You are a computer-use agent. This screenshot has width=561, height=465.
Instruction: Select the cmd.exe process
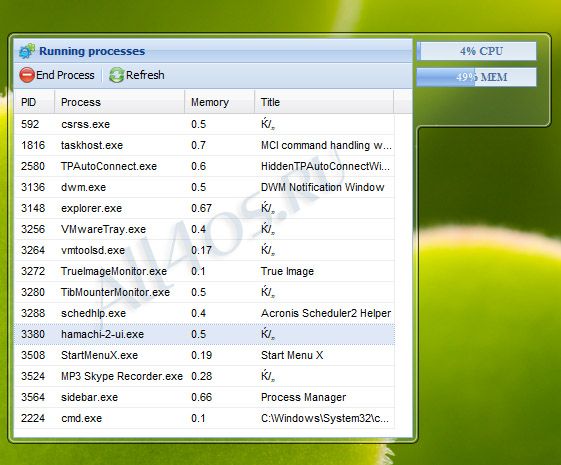(204, 418)
